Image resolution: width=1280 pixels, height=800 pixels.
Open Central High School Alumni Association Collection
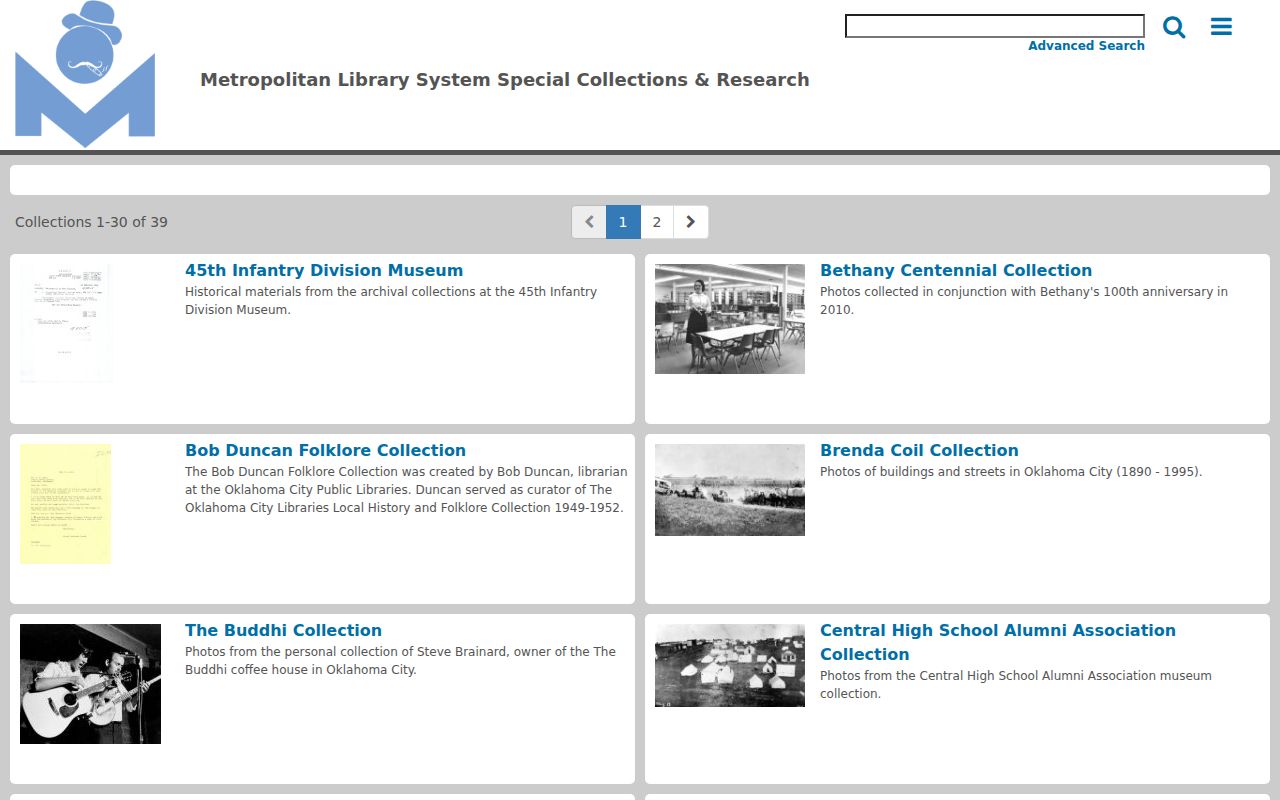tap(998, 642)
